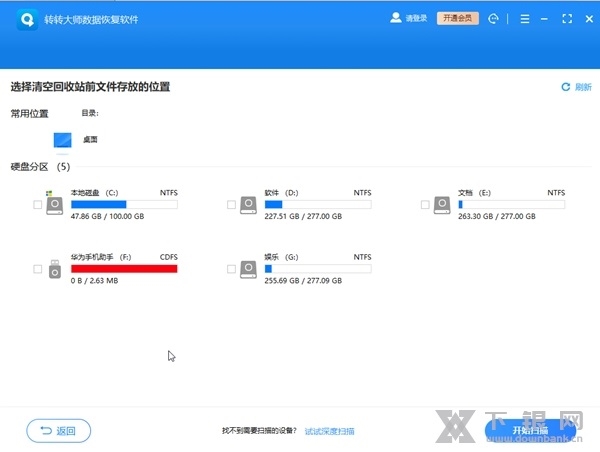Click the C: drive usage bar

pyautogui.click(x=124, y=204)
